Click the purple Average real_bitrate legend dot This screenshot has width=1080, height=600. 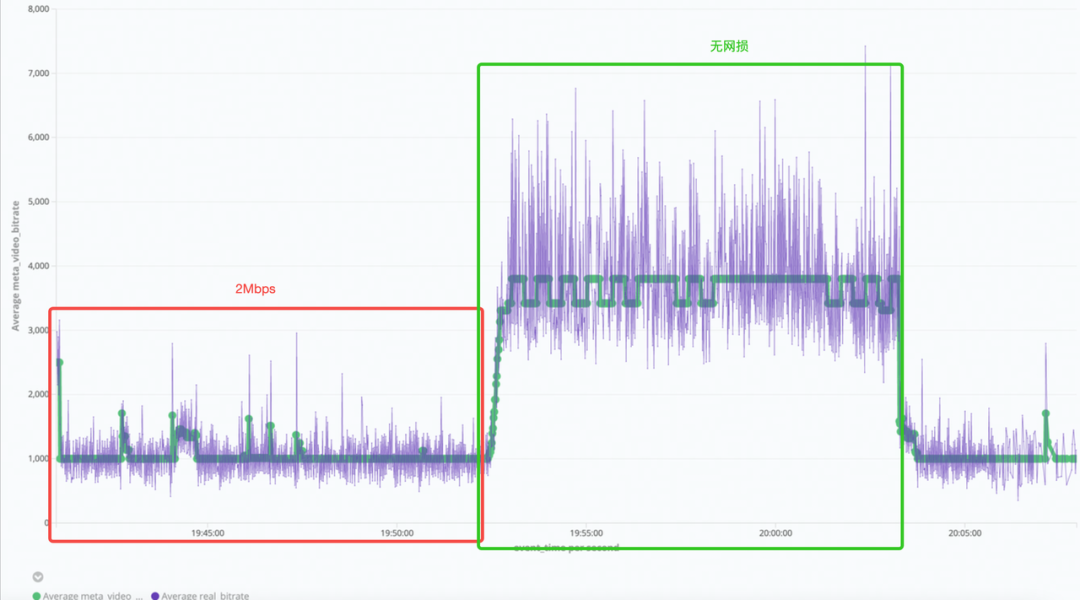click(x=154, y=596)
